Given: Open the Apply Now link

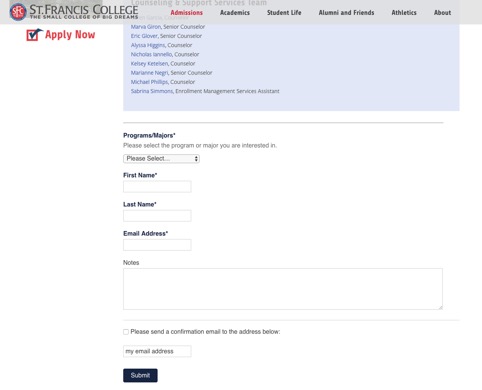Looking at the screenshot, I should click(70, 35).
